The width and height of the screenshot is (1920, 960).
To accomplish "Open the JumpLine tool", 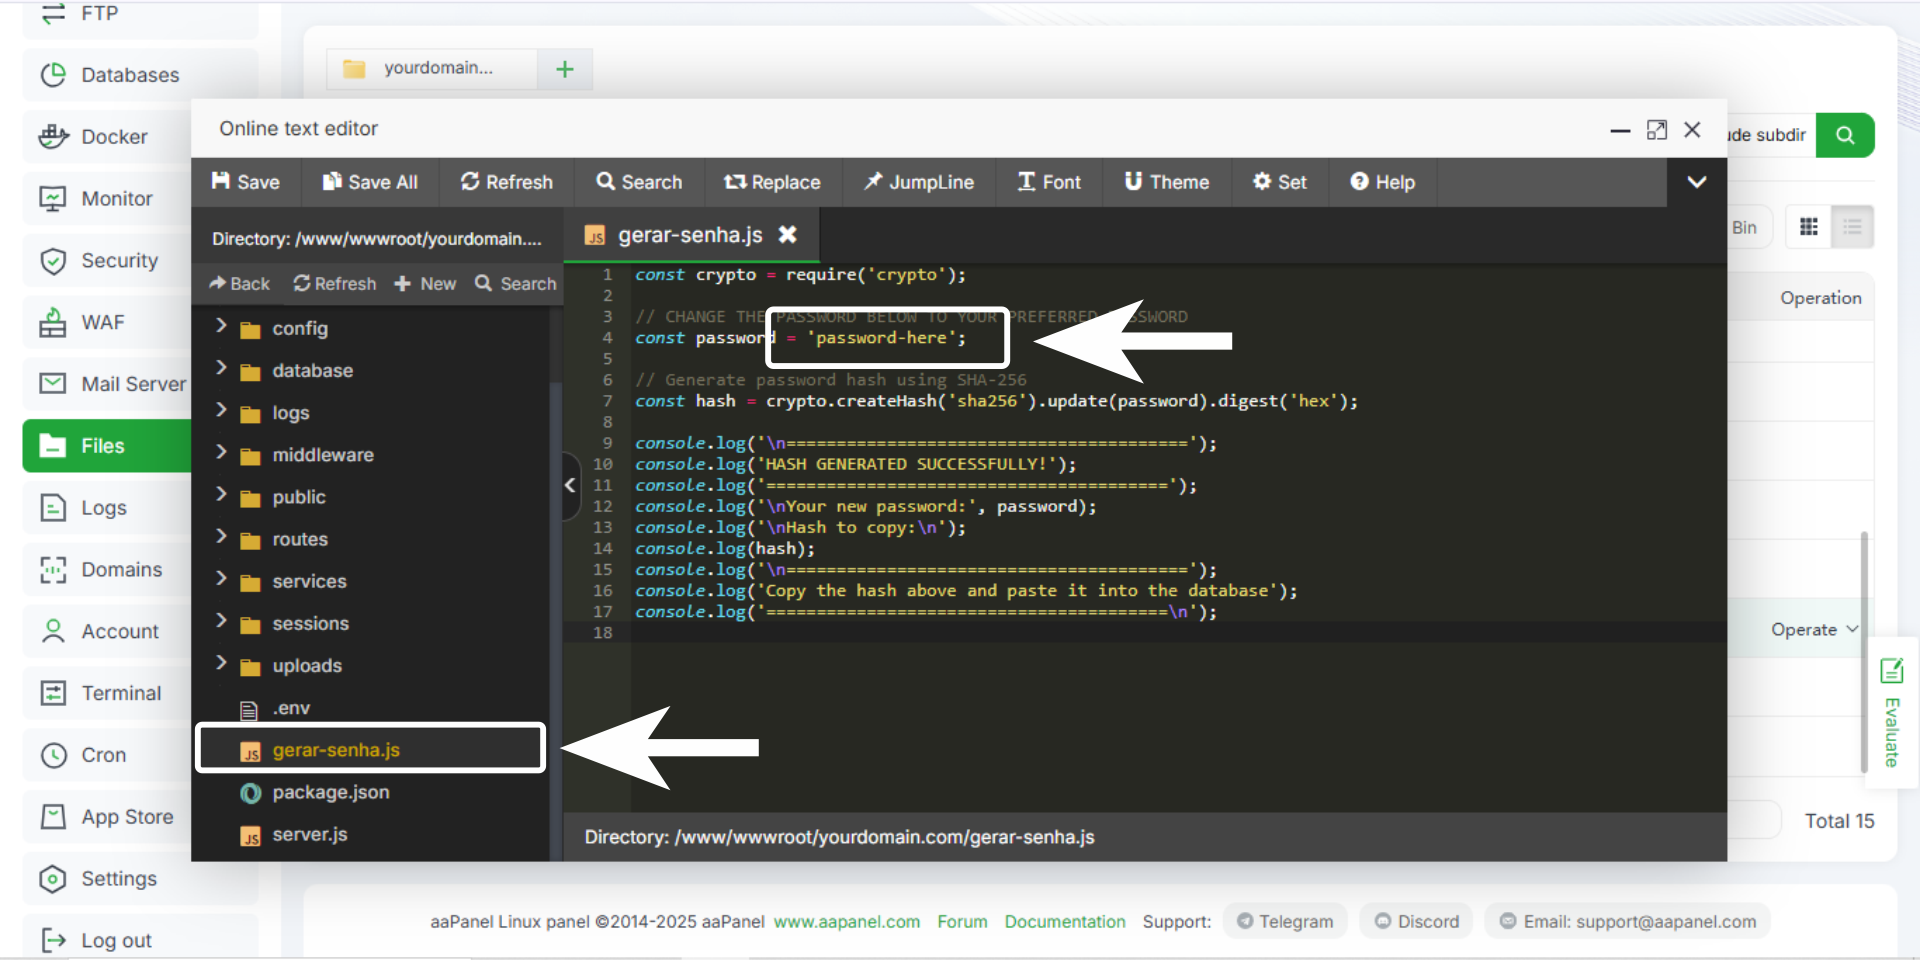I will [918, 182].
